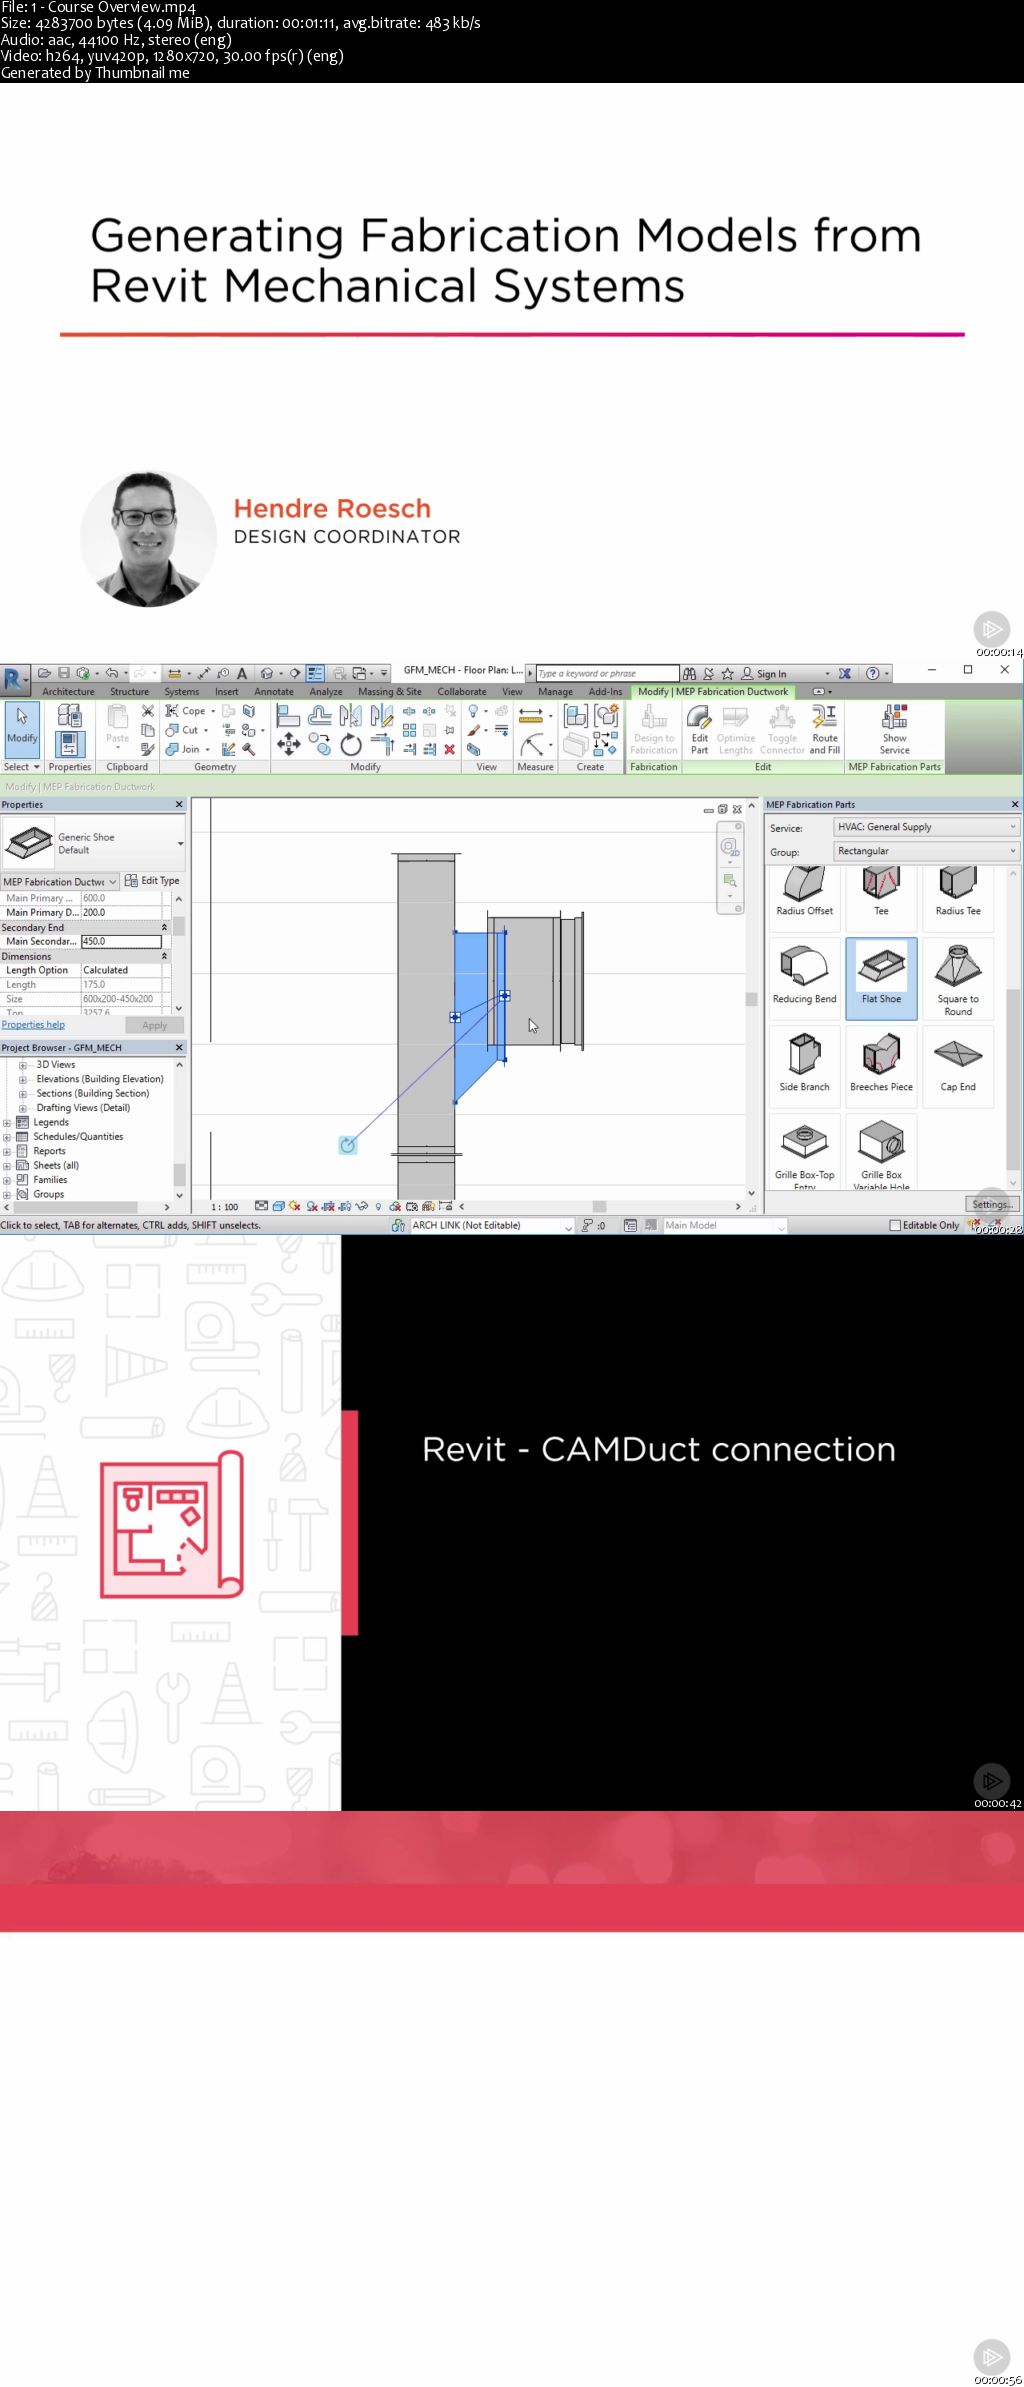Expand the 3D Views tree node

23,1065
